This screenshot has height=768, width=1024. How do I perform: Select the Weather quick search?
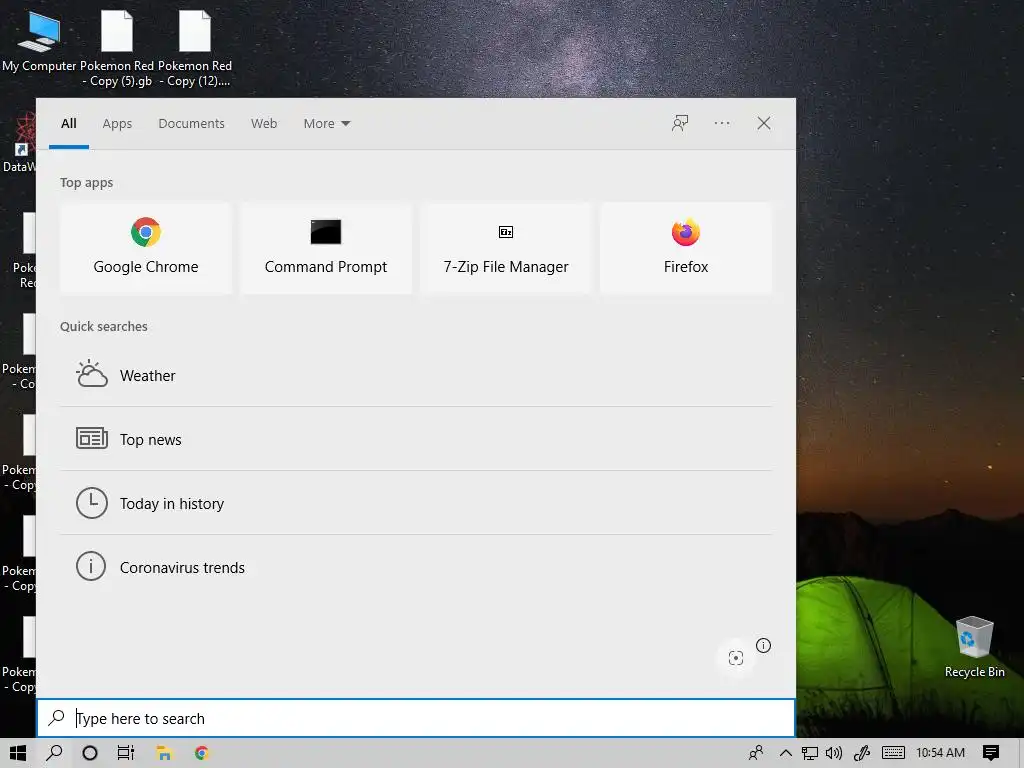[415, 376]
